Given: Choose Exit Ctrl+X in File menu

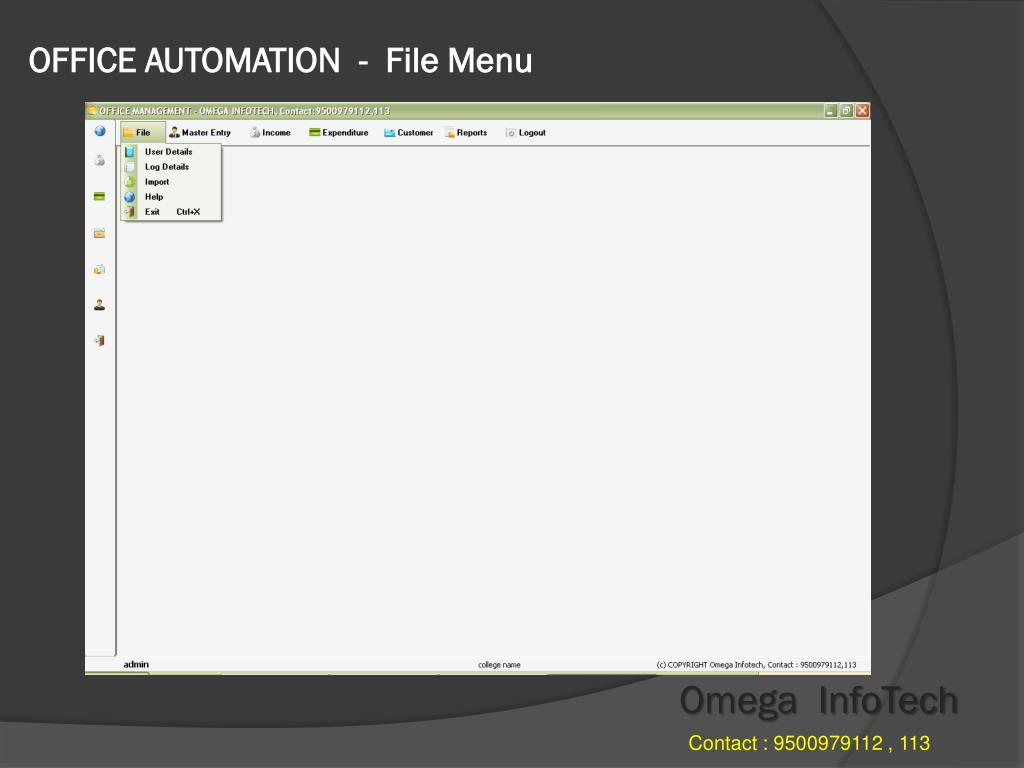Looking at the screenshot, I should [172, 212].
